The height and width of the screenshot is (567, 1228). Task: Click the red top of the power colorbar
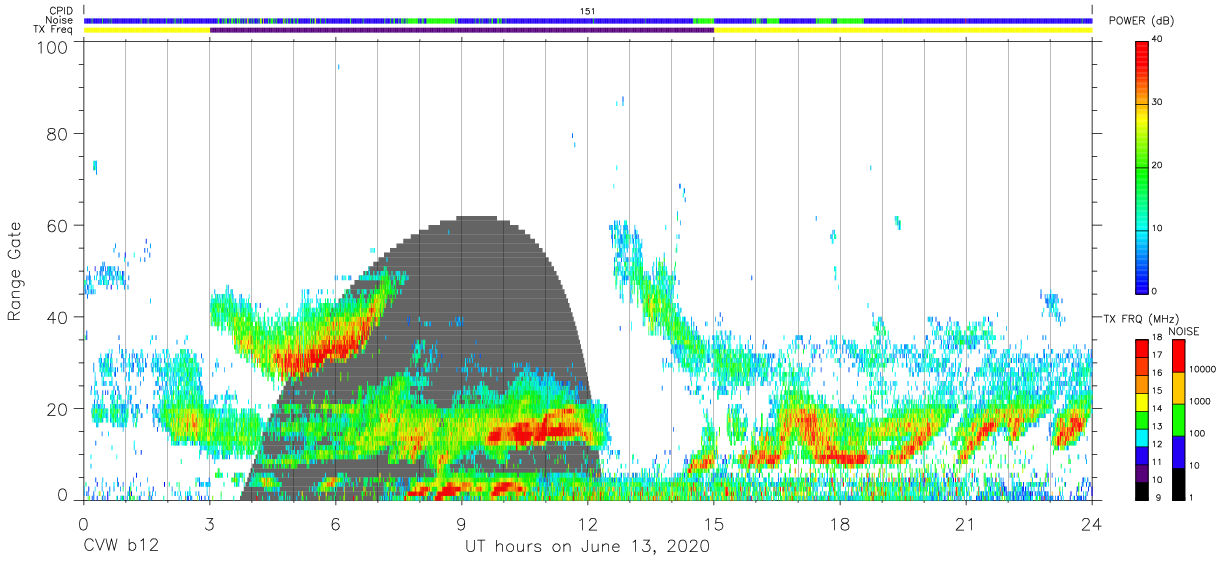(1141, 55)
